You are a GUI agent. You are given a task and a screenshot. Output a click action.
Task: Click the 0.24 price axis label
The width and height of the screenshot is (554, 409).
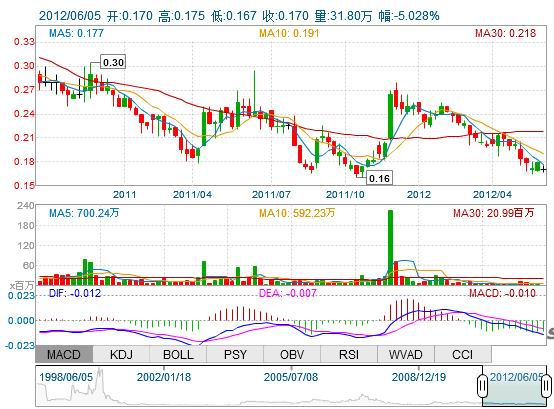(24, 114)
